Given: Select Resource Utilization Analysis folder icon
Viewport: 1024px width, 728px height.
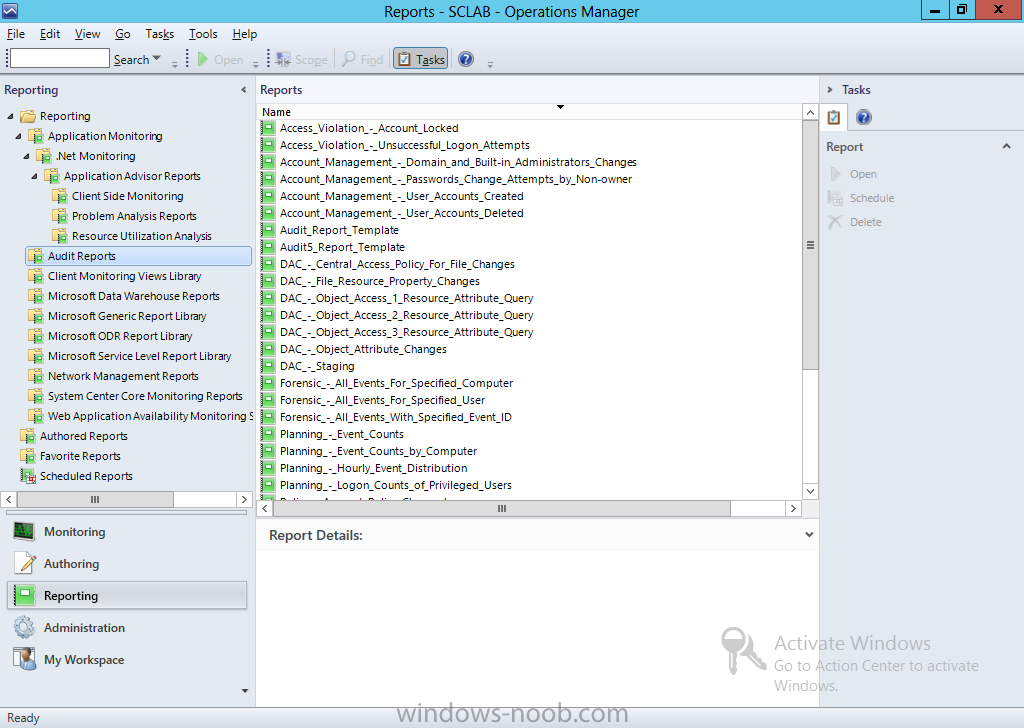Looking at the screenshot, I should 60,236.
